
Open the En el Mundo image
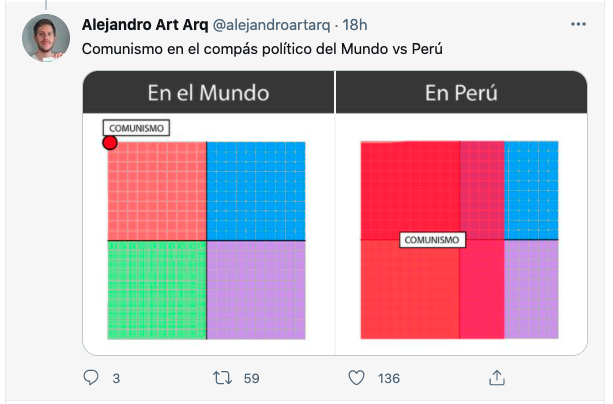208,213
